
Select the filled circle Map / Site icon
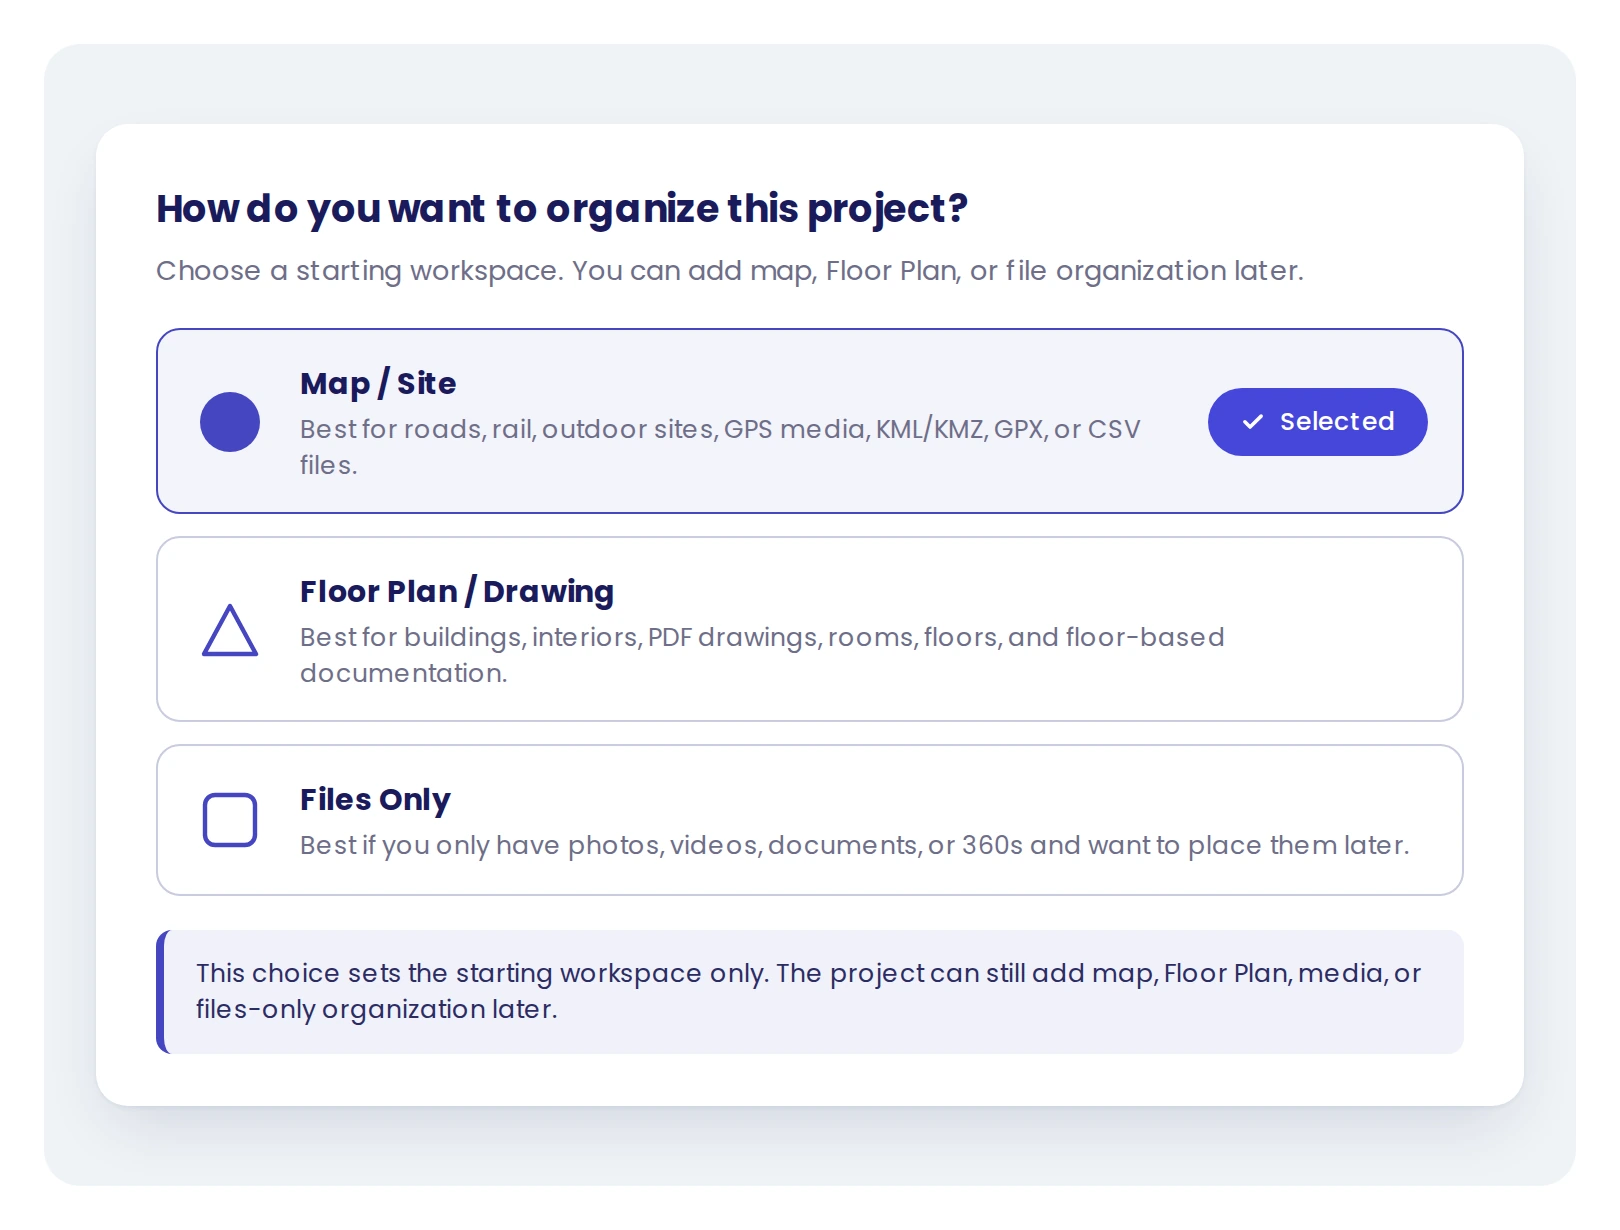pyautogui.click(x=230, y=422)
